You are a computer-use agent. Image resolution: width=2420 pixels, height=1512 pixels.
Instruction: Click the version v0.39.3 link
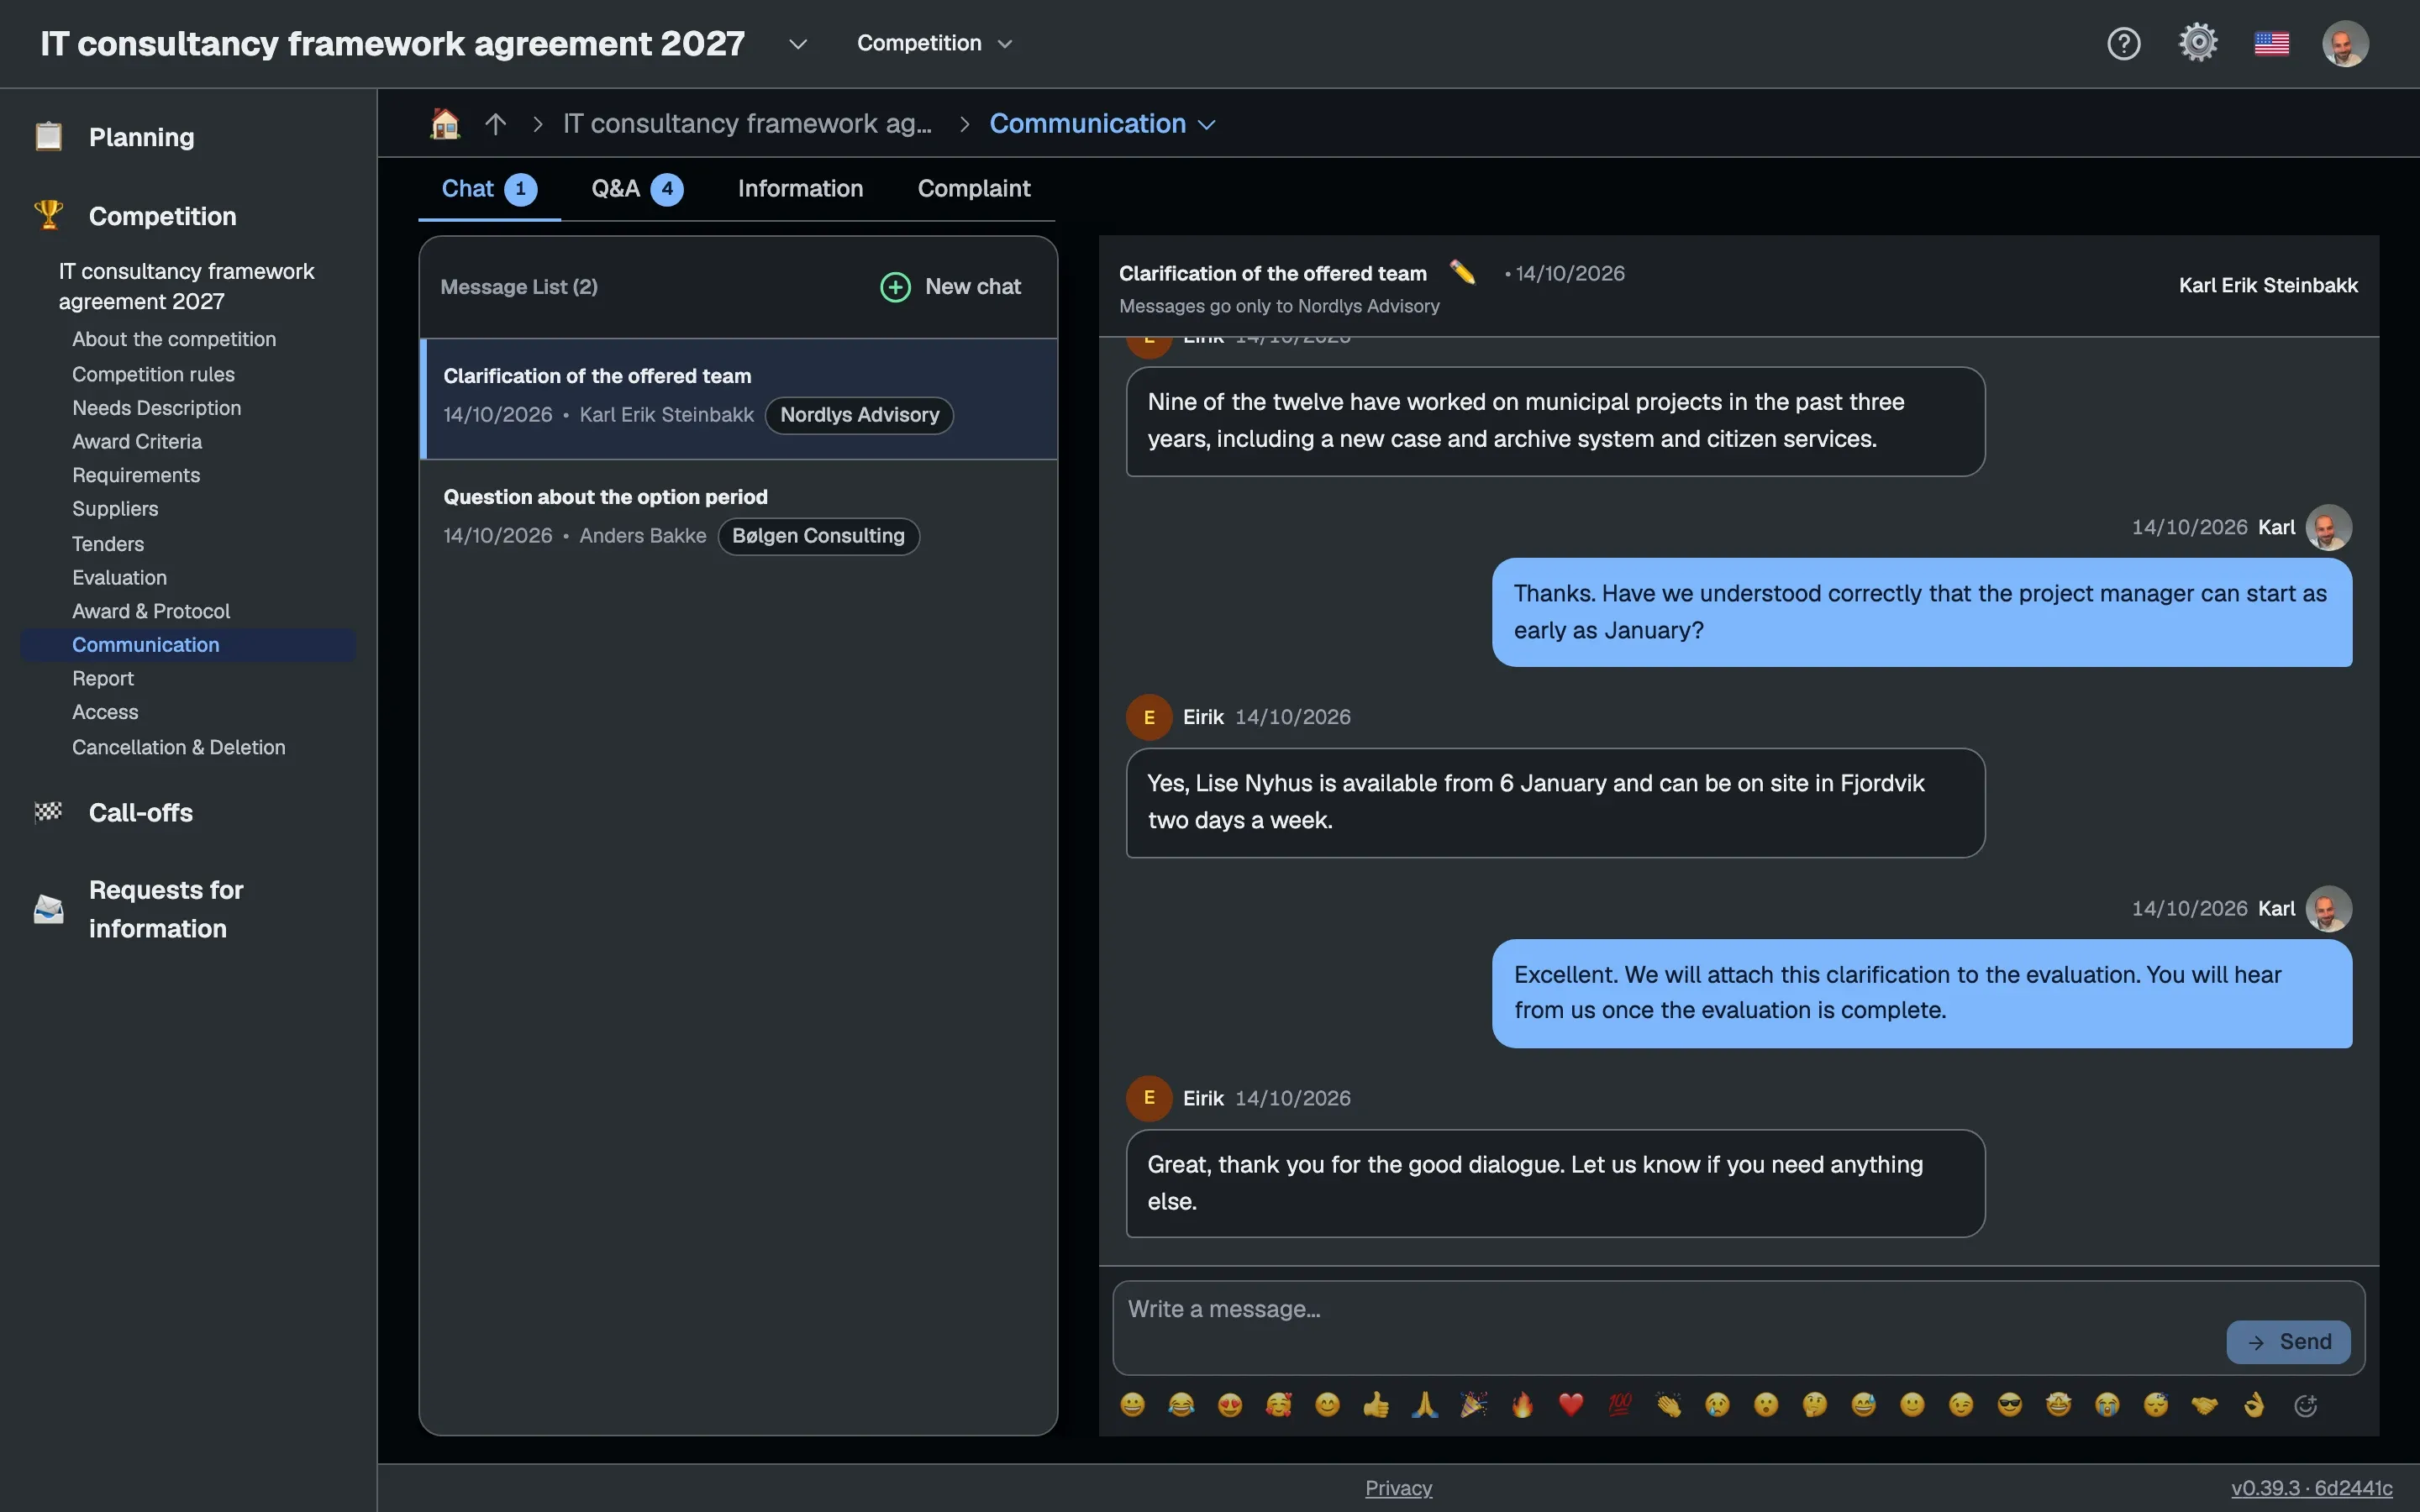click(2311, 1488)
